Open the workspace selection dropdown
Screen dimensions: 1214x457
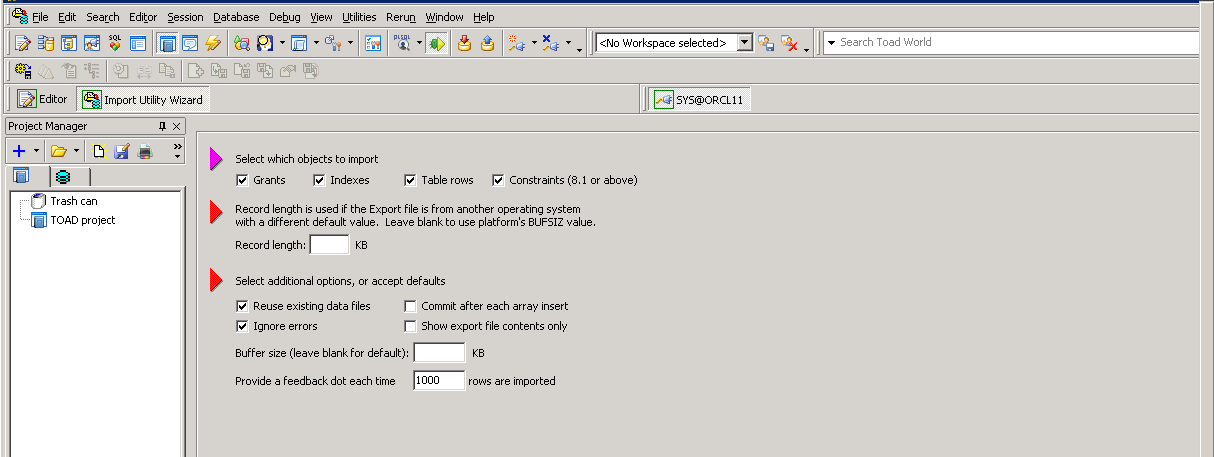744,43
